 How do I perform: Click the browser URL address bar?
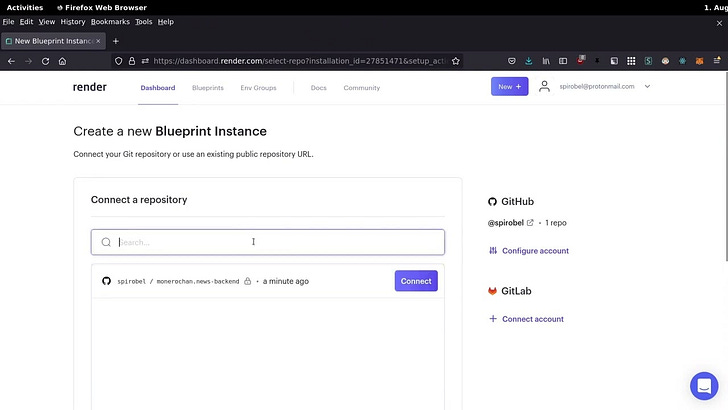pos(299,61)
